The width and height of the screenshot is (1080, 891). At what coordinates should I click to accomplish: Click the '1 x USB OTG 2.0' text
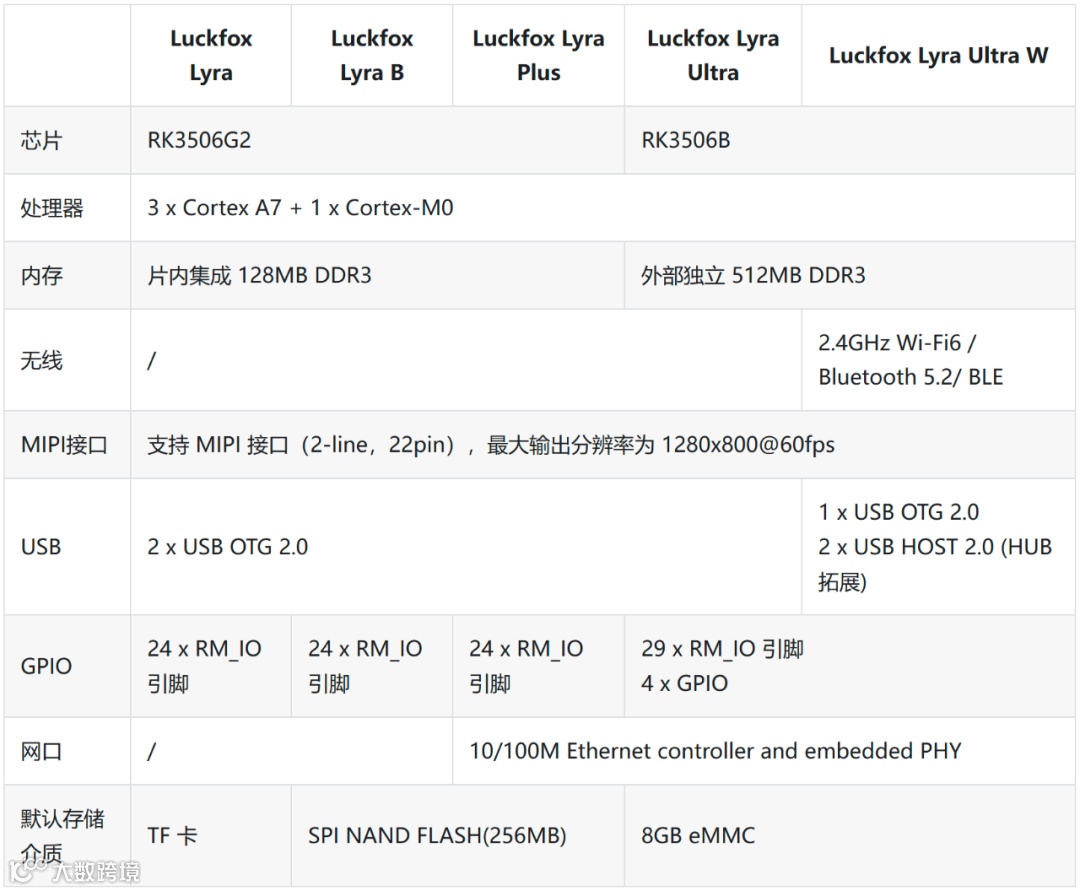tap(898, 512)
